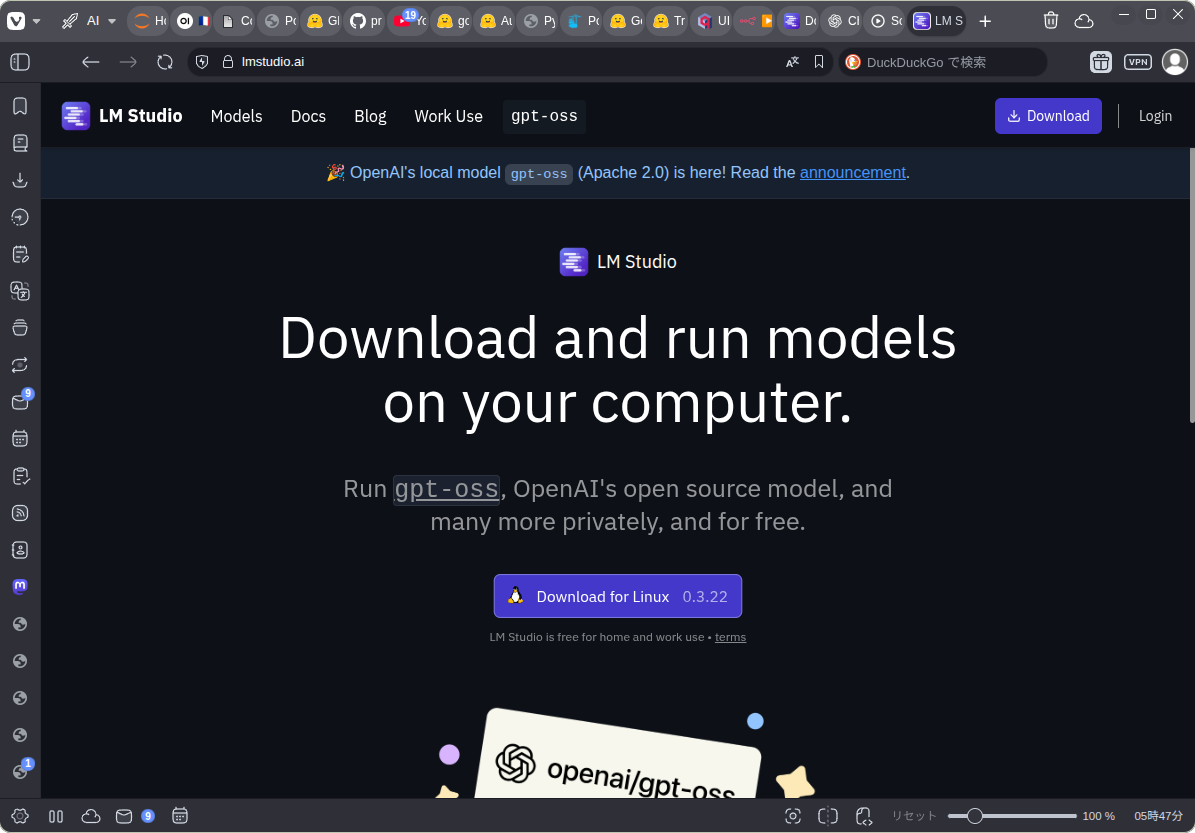Click the page vertical scrollbar

coord(1190,286)
